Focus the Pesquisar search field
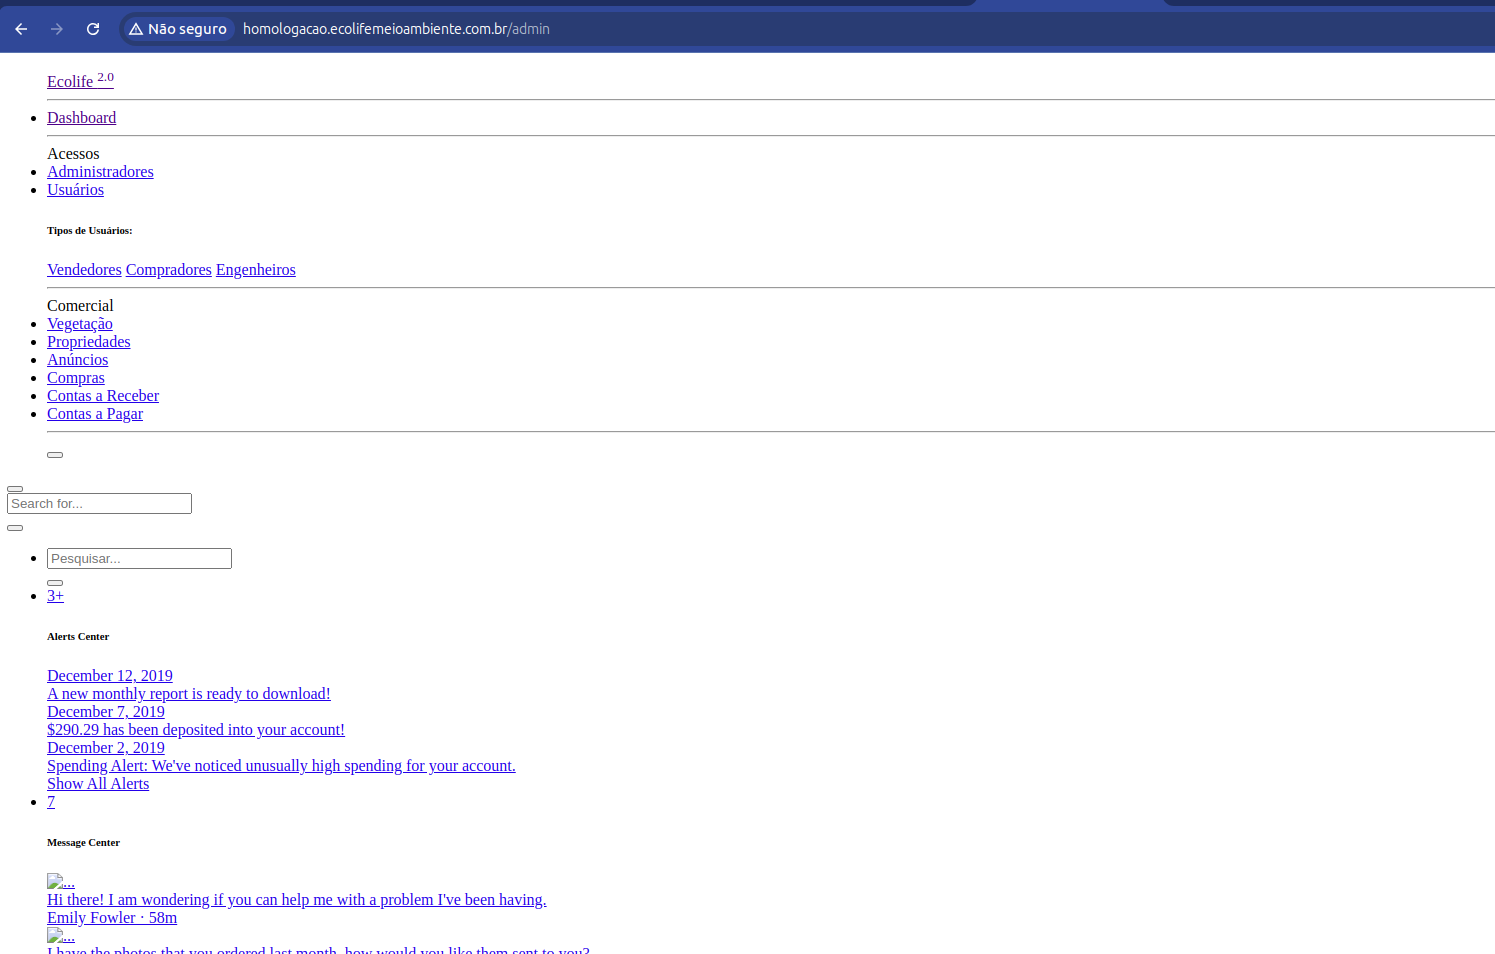 (x=139, y=559)
